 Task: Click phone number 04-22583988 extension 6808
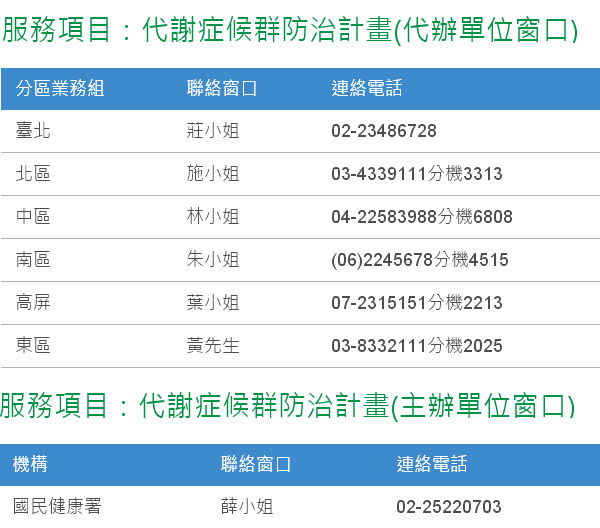tap(421, 217)
